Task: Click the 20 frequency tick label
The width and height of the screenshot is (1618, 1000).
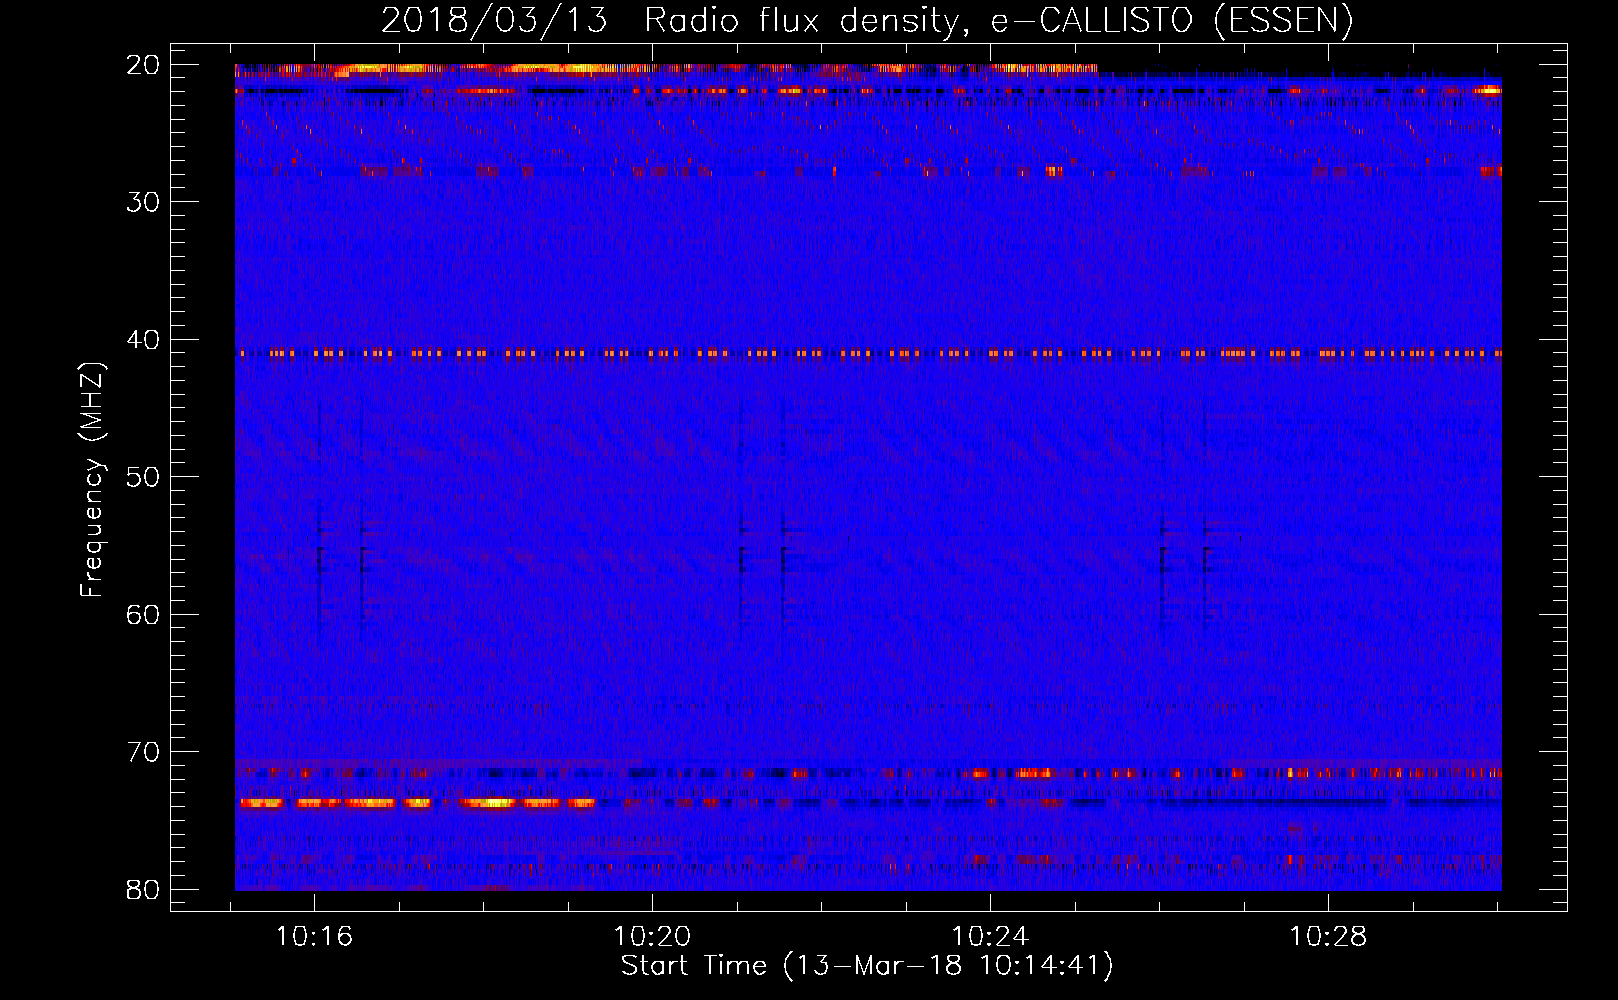Action: [143, 65]
